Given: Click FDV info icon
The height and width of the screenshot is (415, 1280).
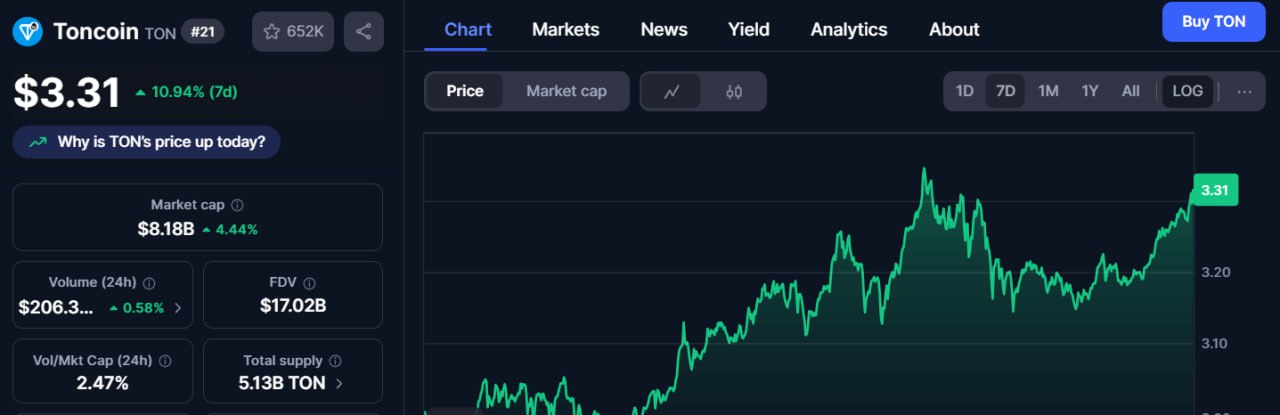Looking at the screenshot, I should pyautogui.click(x=309, y=283).
